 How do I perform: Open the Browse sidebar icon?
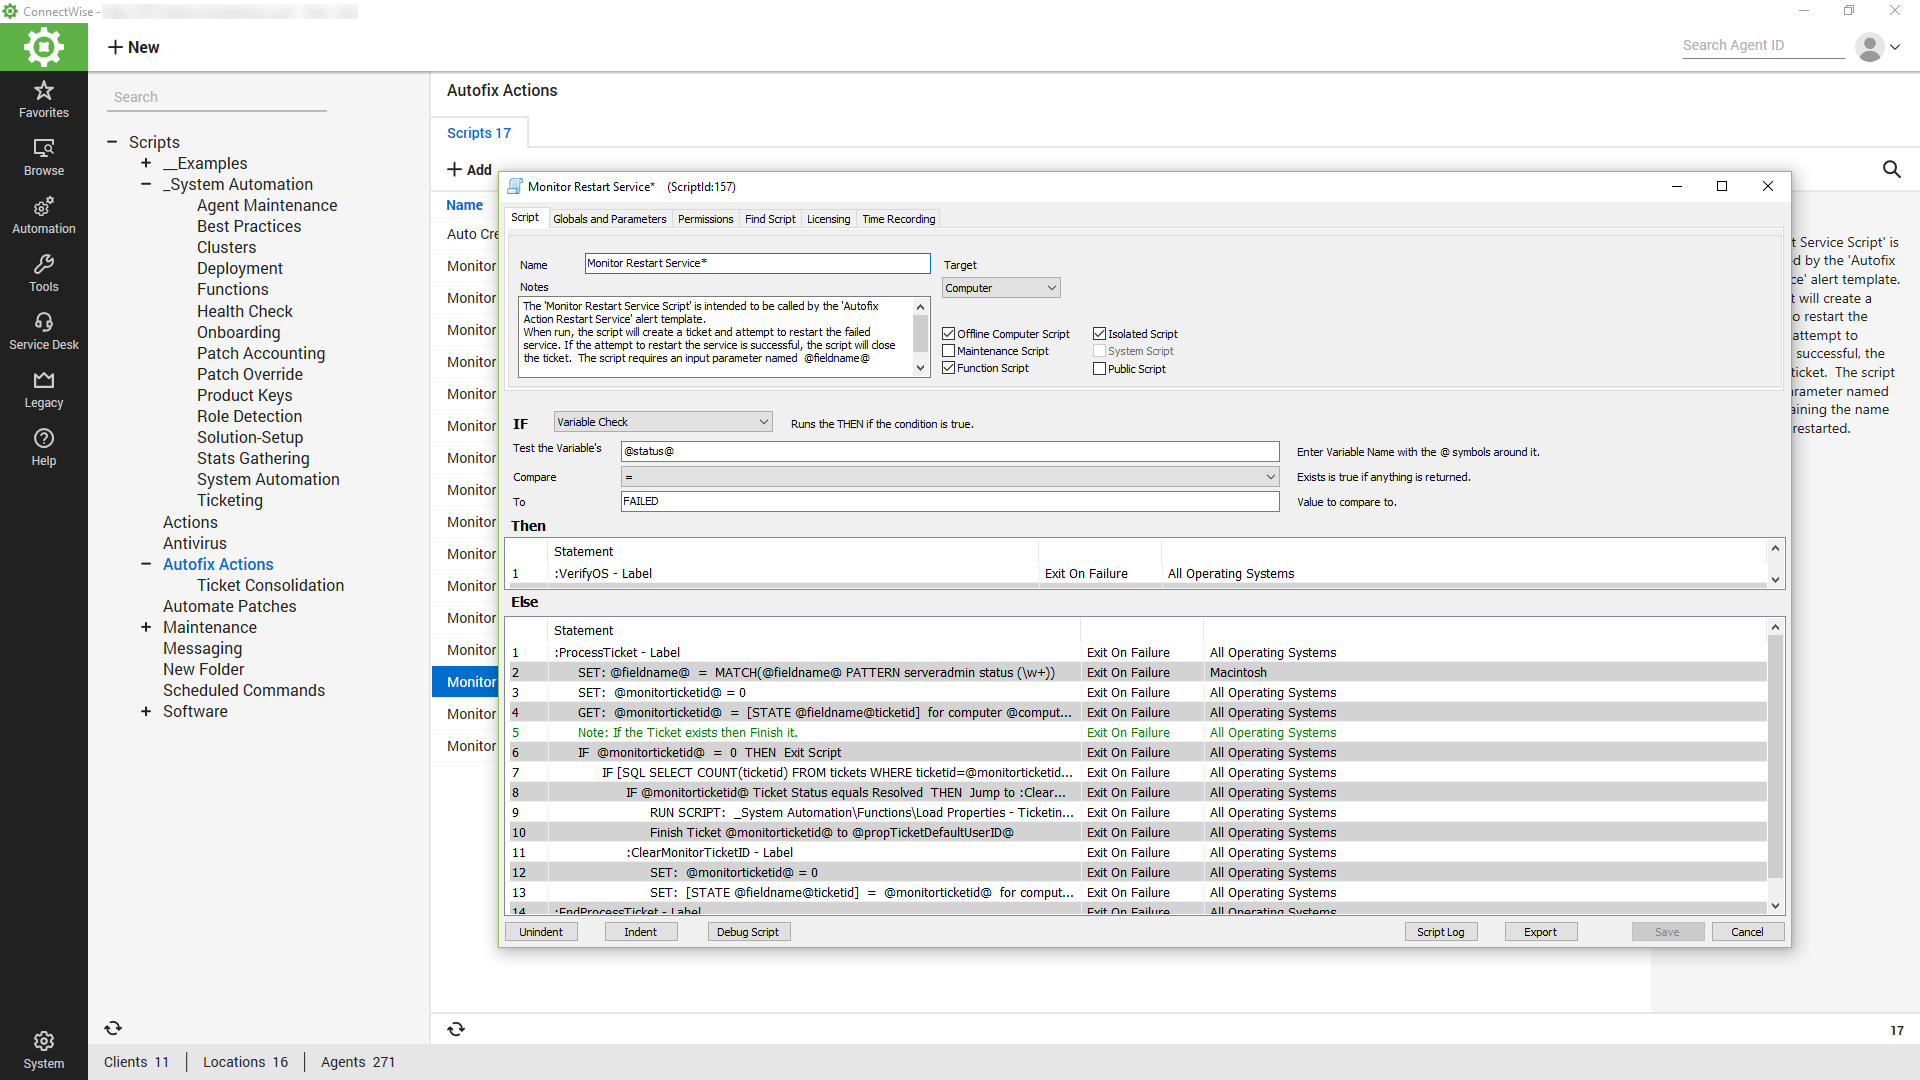(44, 149)
